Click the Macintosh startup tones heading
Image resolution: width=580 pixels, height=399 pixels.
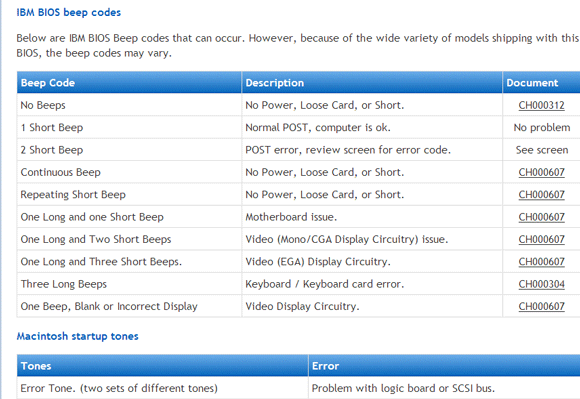[77, 336]
